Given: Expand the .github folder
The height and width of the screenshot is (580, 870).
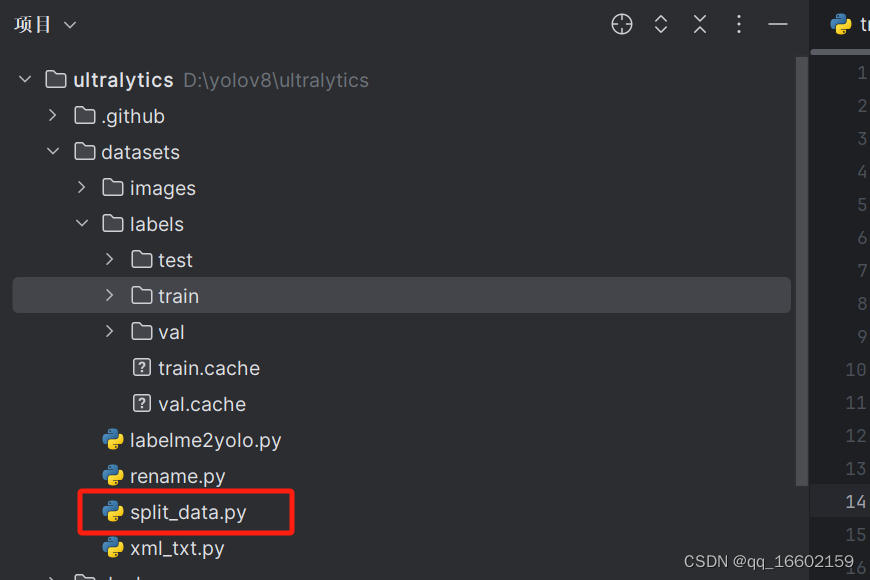Looking at the screenshot, I should point(53,116).
